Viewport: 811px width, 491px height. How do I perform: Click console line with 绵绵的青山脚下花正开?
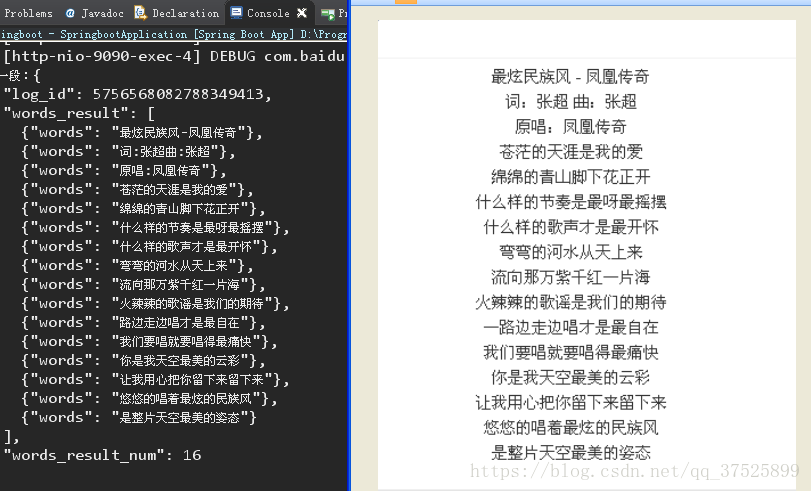tap(143, 209)
